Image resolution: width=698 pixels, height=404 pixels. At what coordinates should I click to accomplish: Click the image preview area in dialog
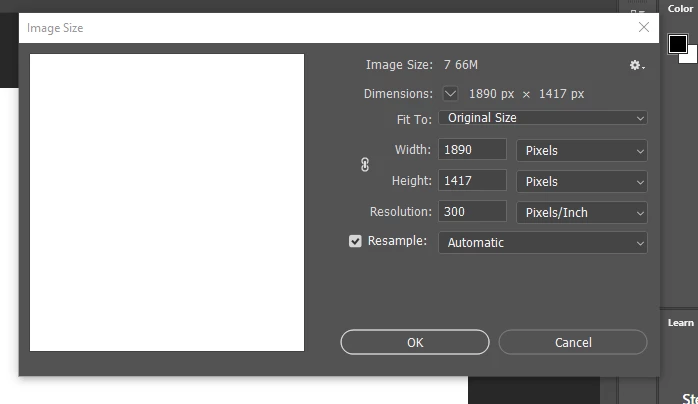(167, 202)
